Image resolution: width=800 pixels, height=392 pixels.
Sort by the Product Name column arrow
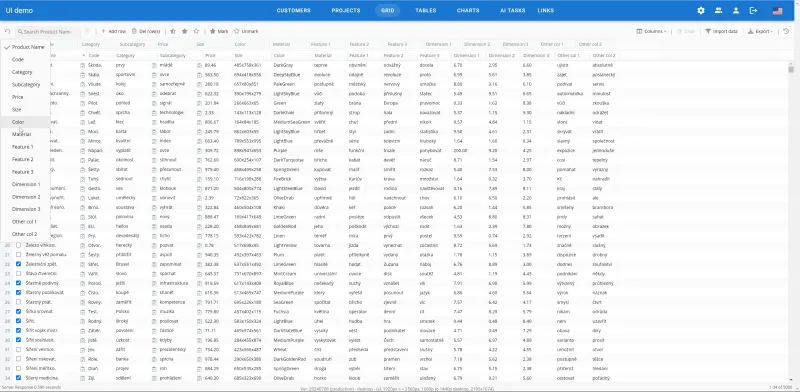tap(84, 55)
